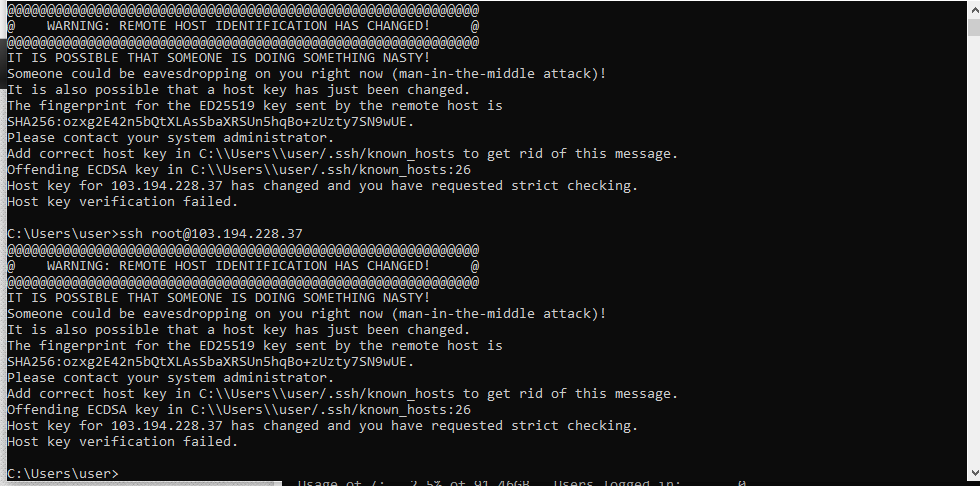Click the scrollbar down arrow

[973, 473]
